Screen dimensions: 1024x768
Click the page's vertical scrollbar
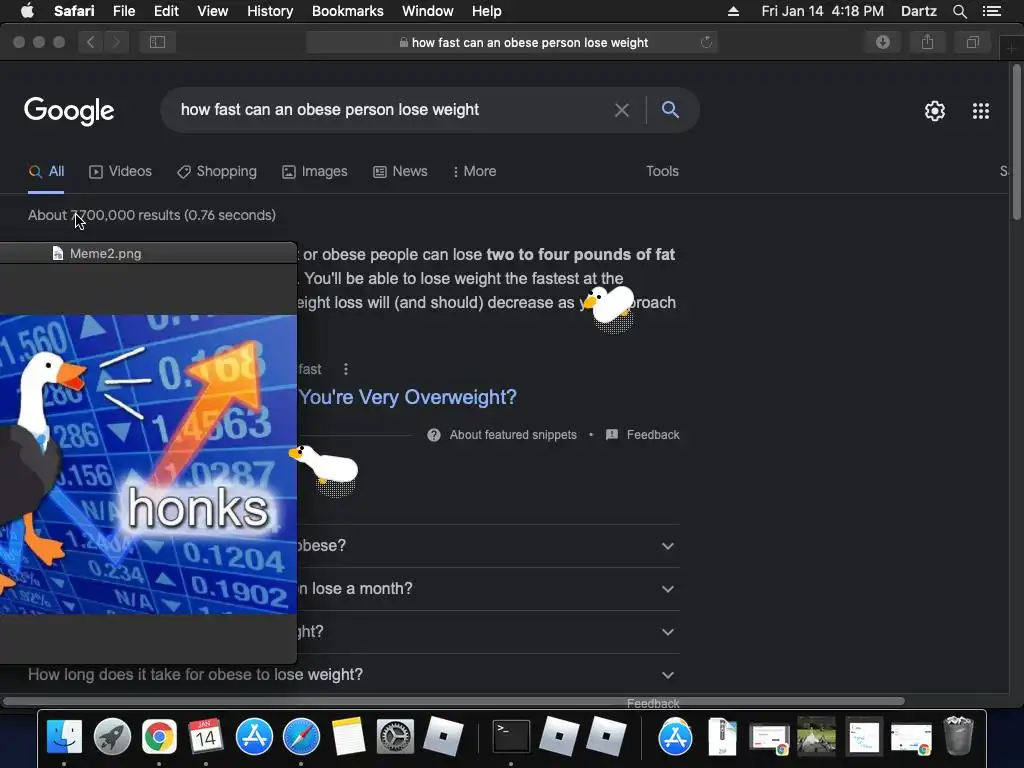click(x=1017, y=141)
